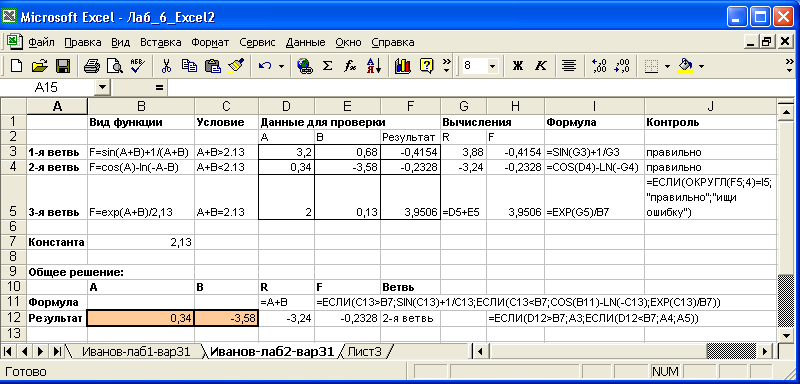
Task: Open the Вставка menu
Action: pos(161,42)
